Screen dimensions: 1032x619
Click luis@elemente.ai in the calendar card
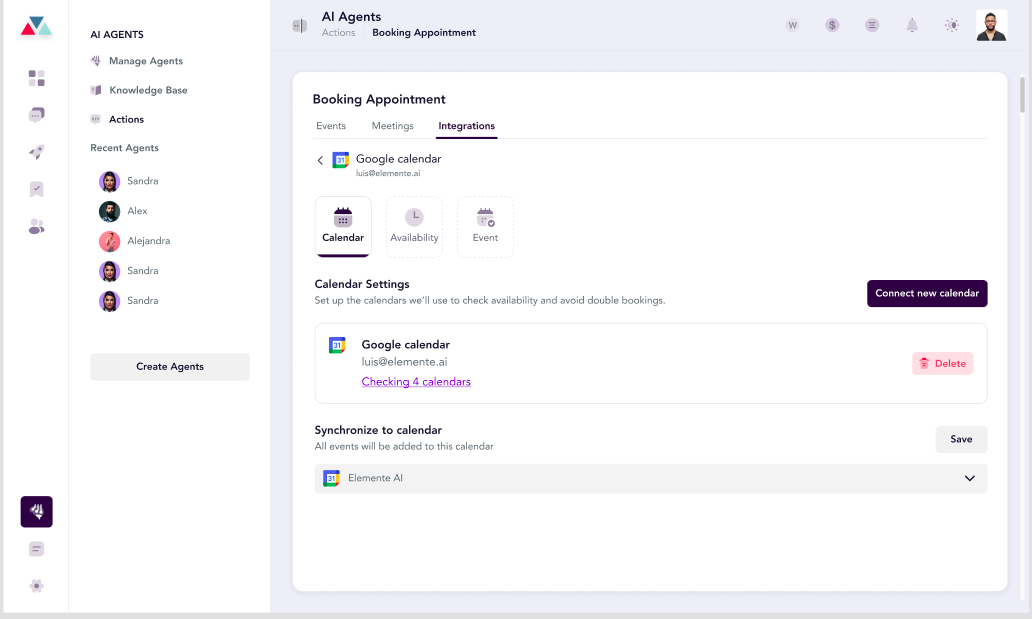click(x=404, y=362)
